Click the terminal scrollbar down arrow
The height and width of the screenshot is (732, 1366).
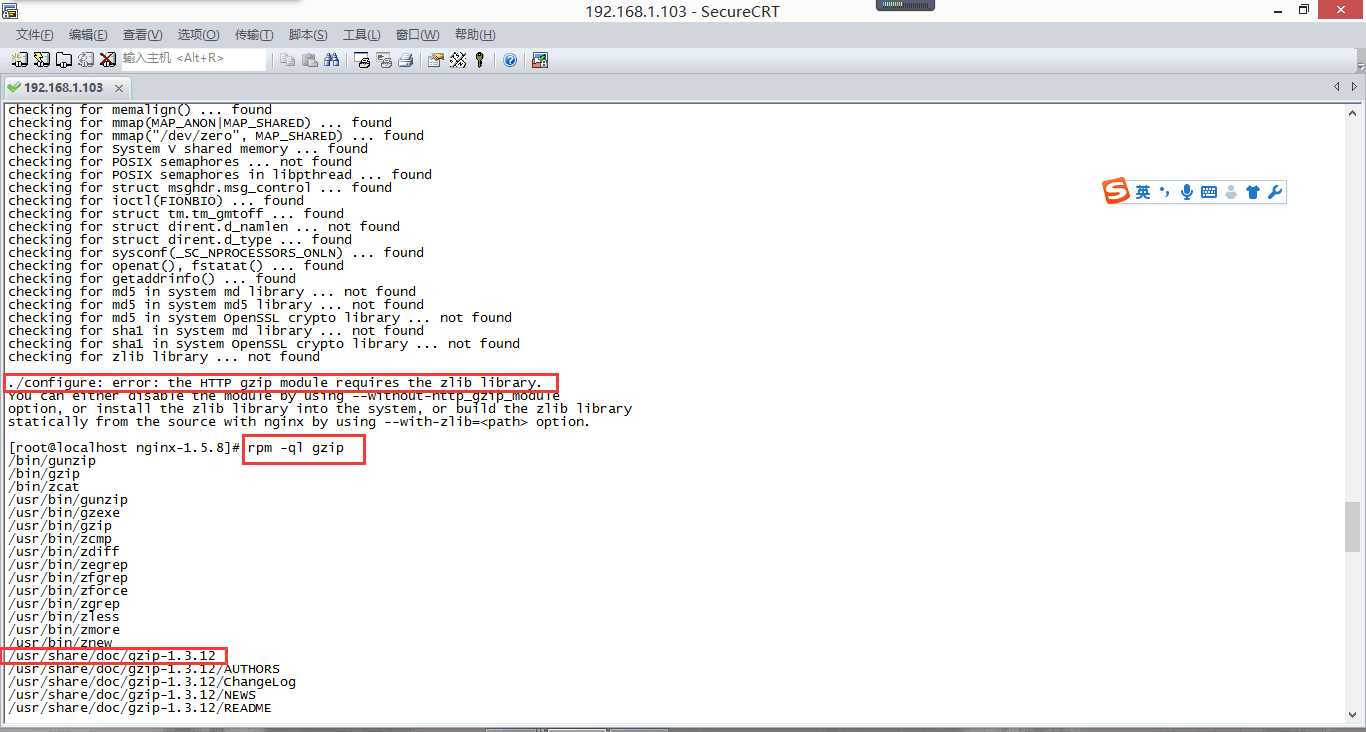[1353, 713]
